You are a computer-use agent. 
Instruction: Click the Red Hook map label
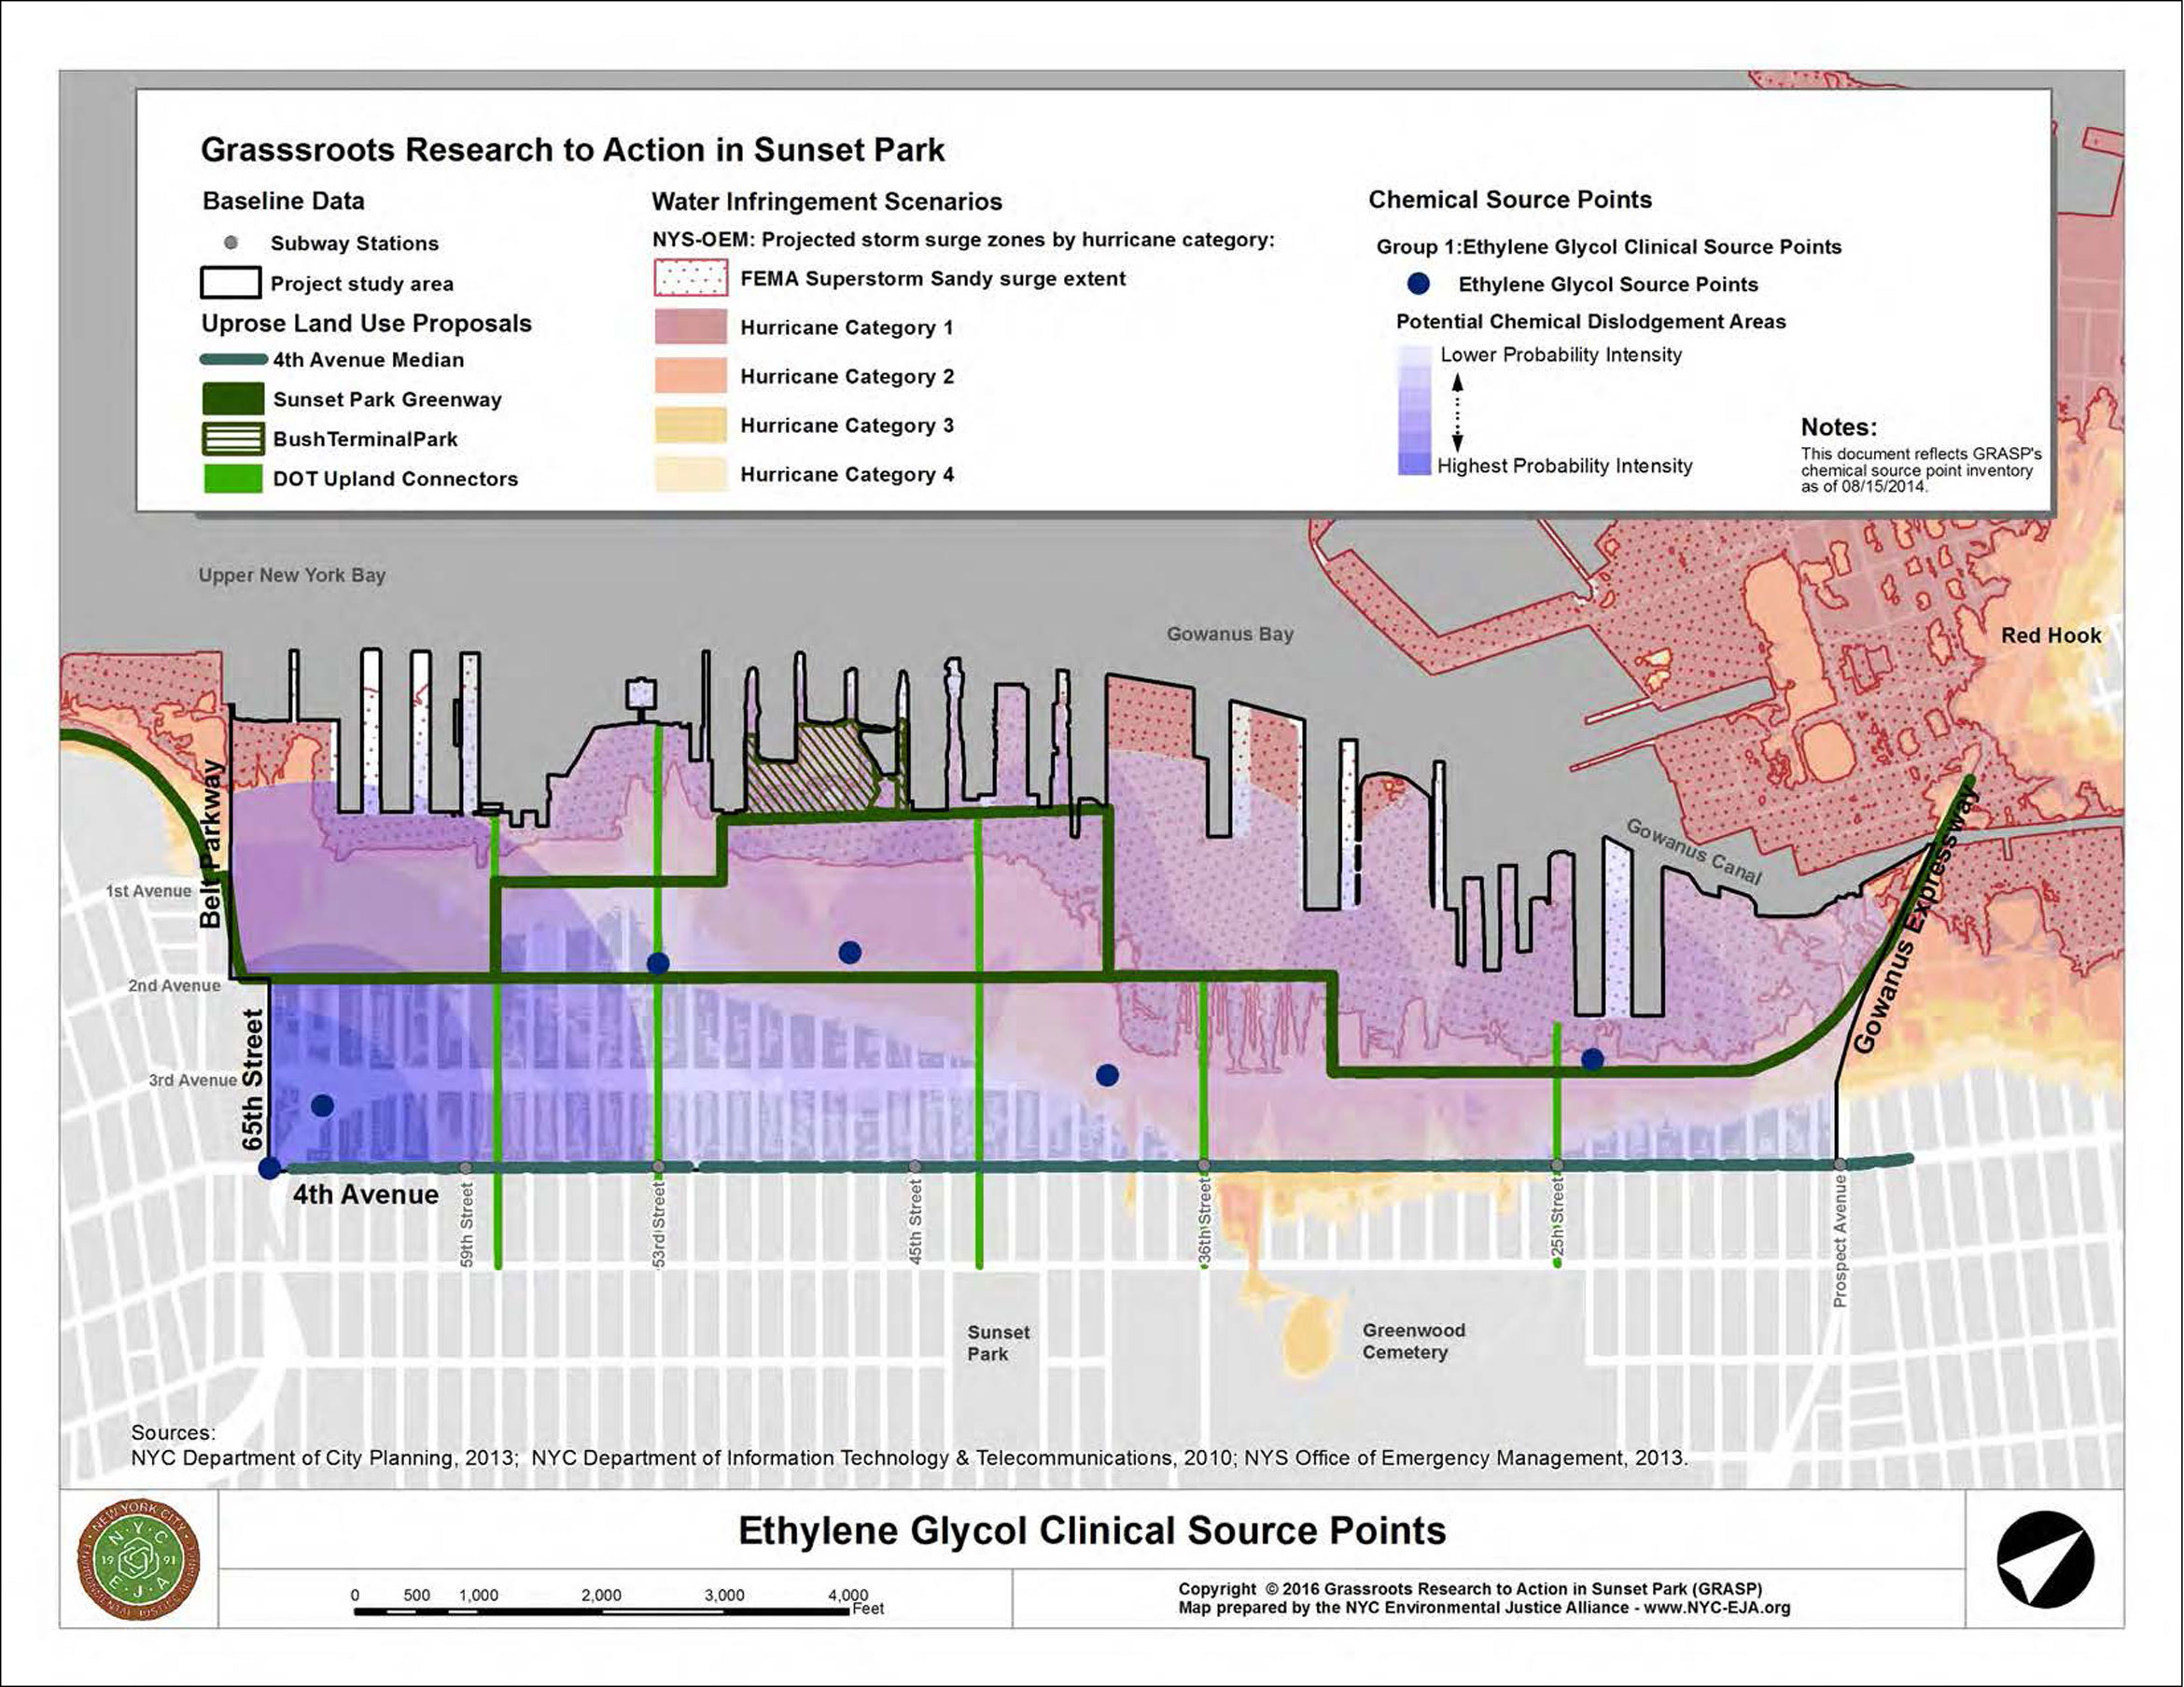pos(2051,635)
